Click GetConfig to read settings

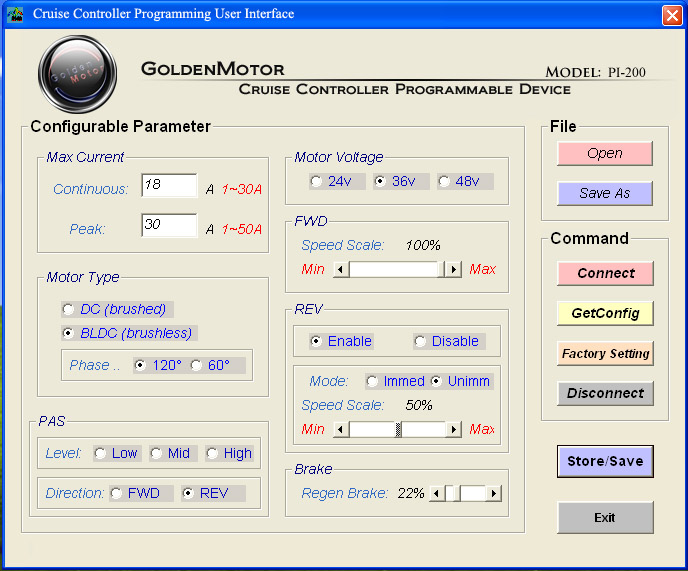pos(605,313)
